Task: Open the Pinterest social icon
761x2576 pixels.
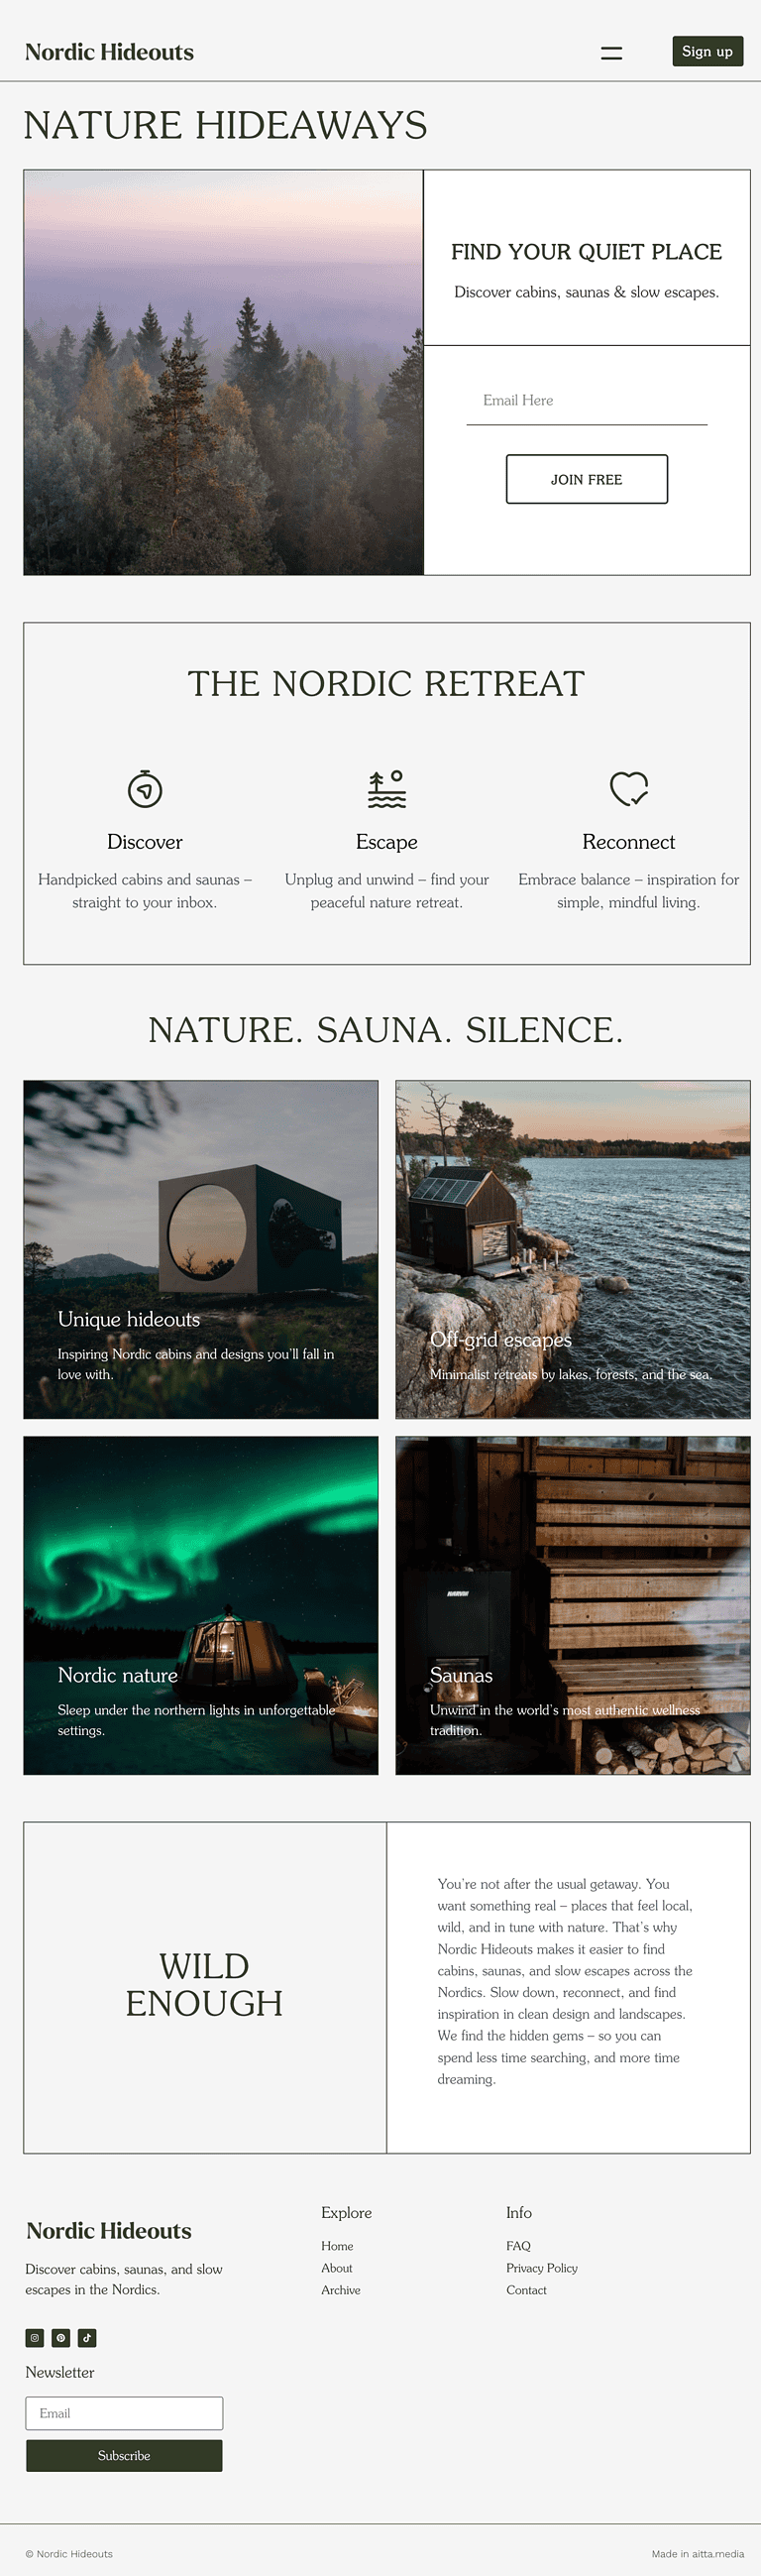Action: [x=61, y=2337]
